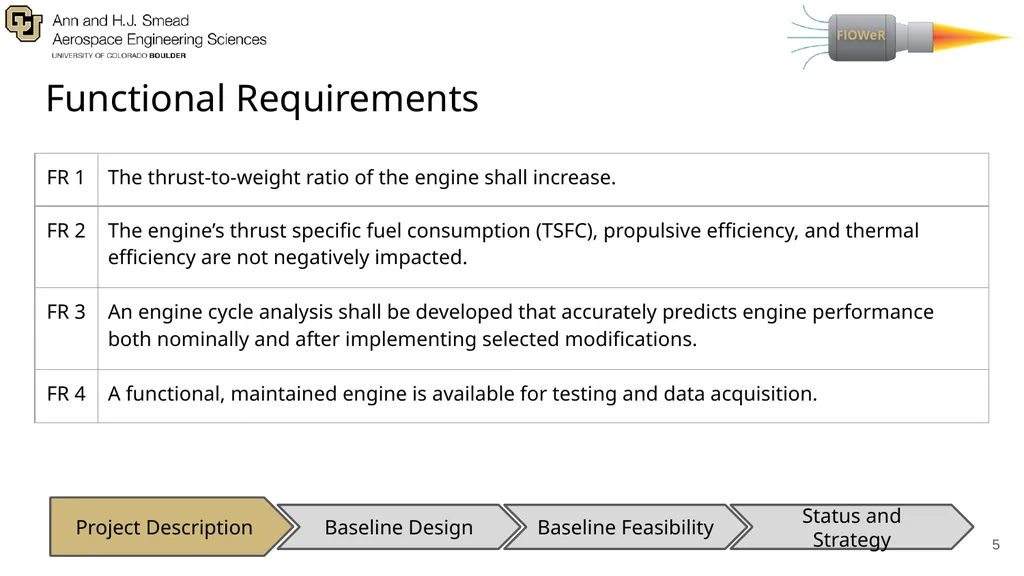Click Aerospace Engineering Sciences department name
Image resolution: width=1024 pixels, height=576 pixels.
[159, 39]
